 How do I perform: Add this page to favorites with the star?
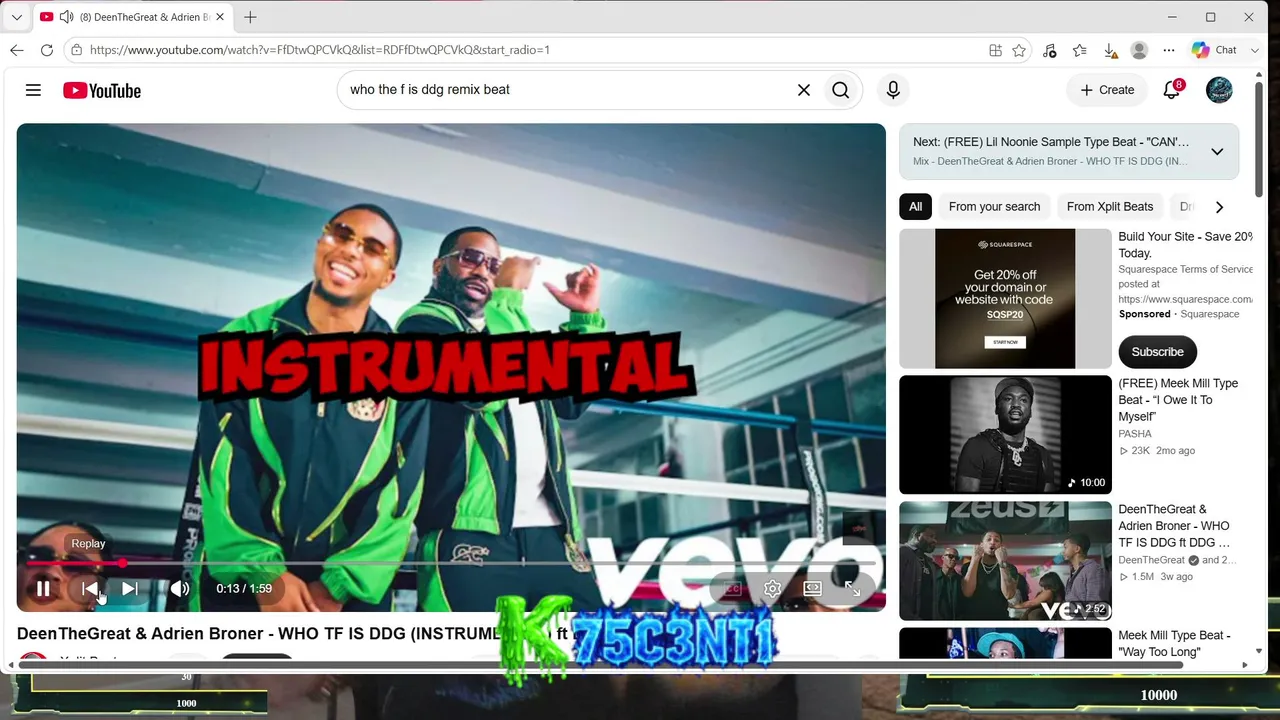(x=1019, y=50)
